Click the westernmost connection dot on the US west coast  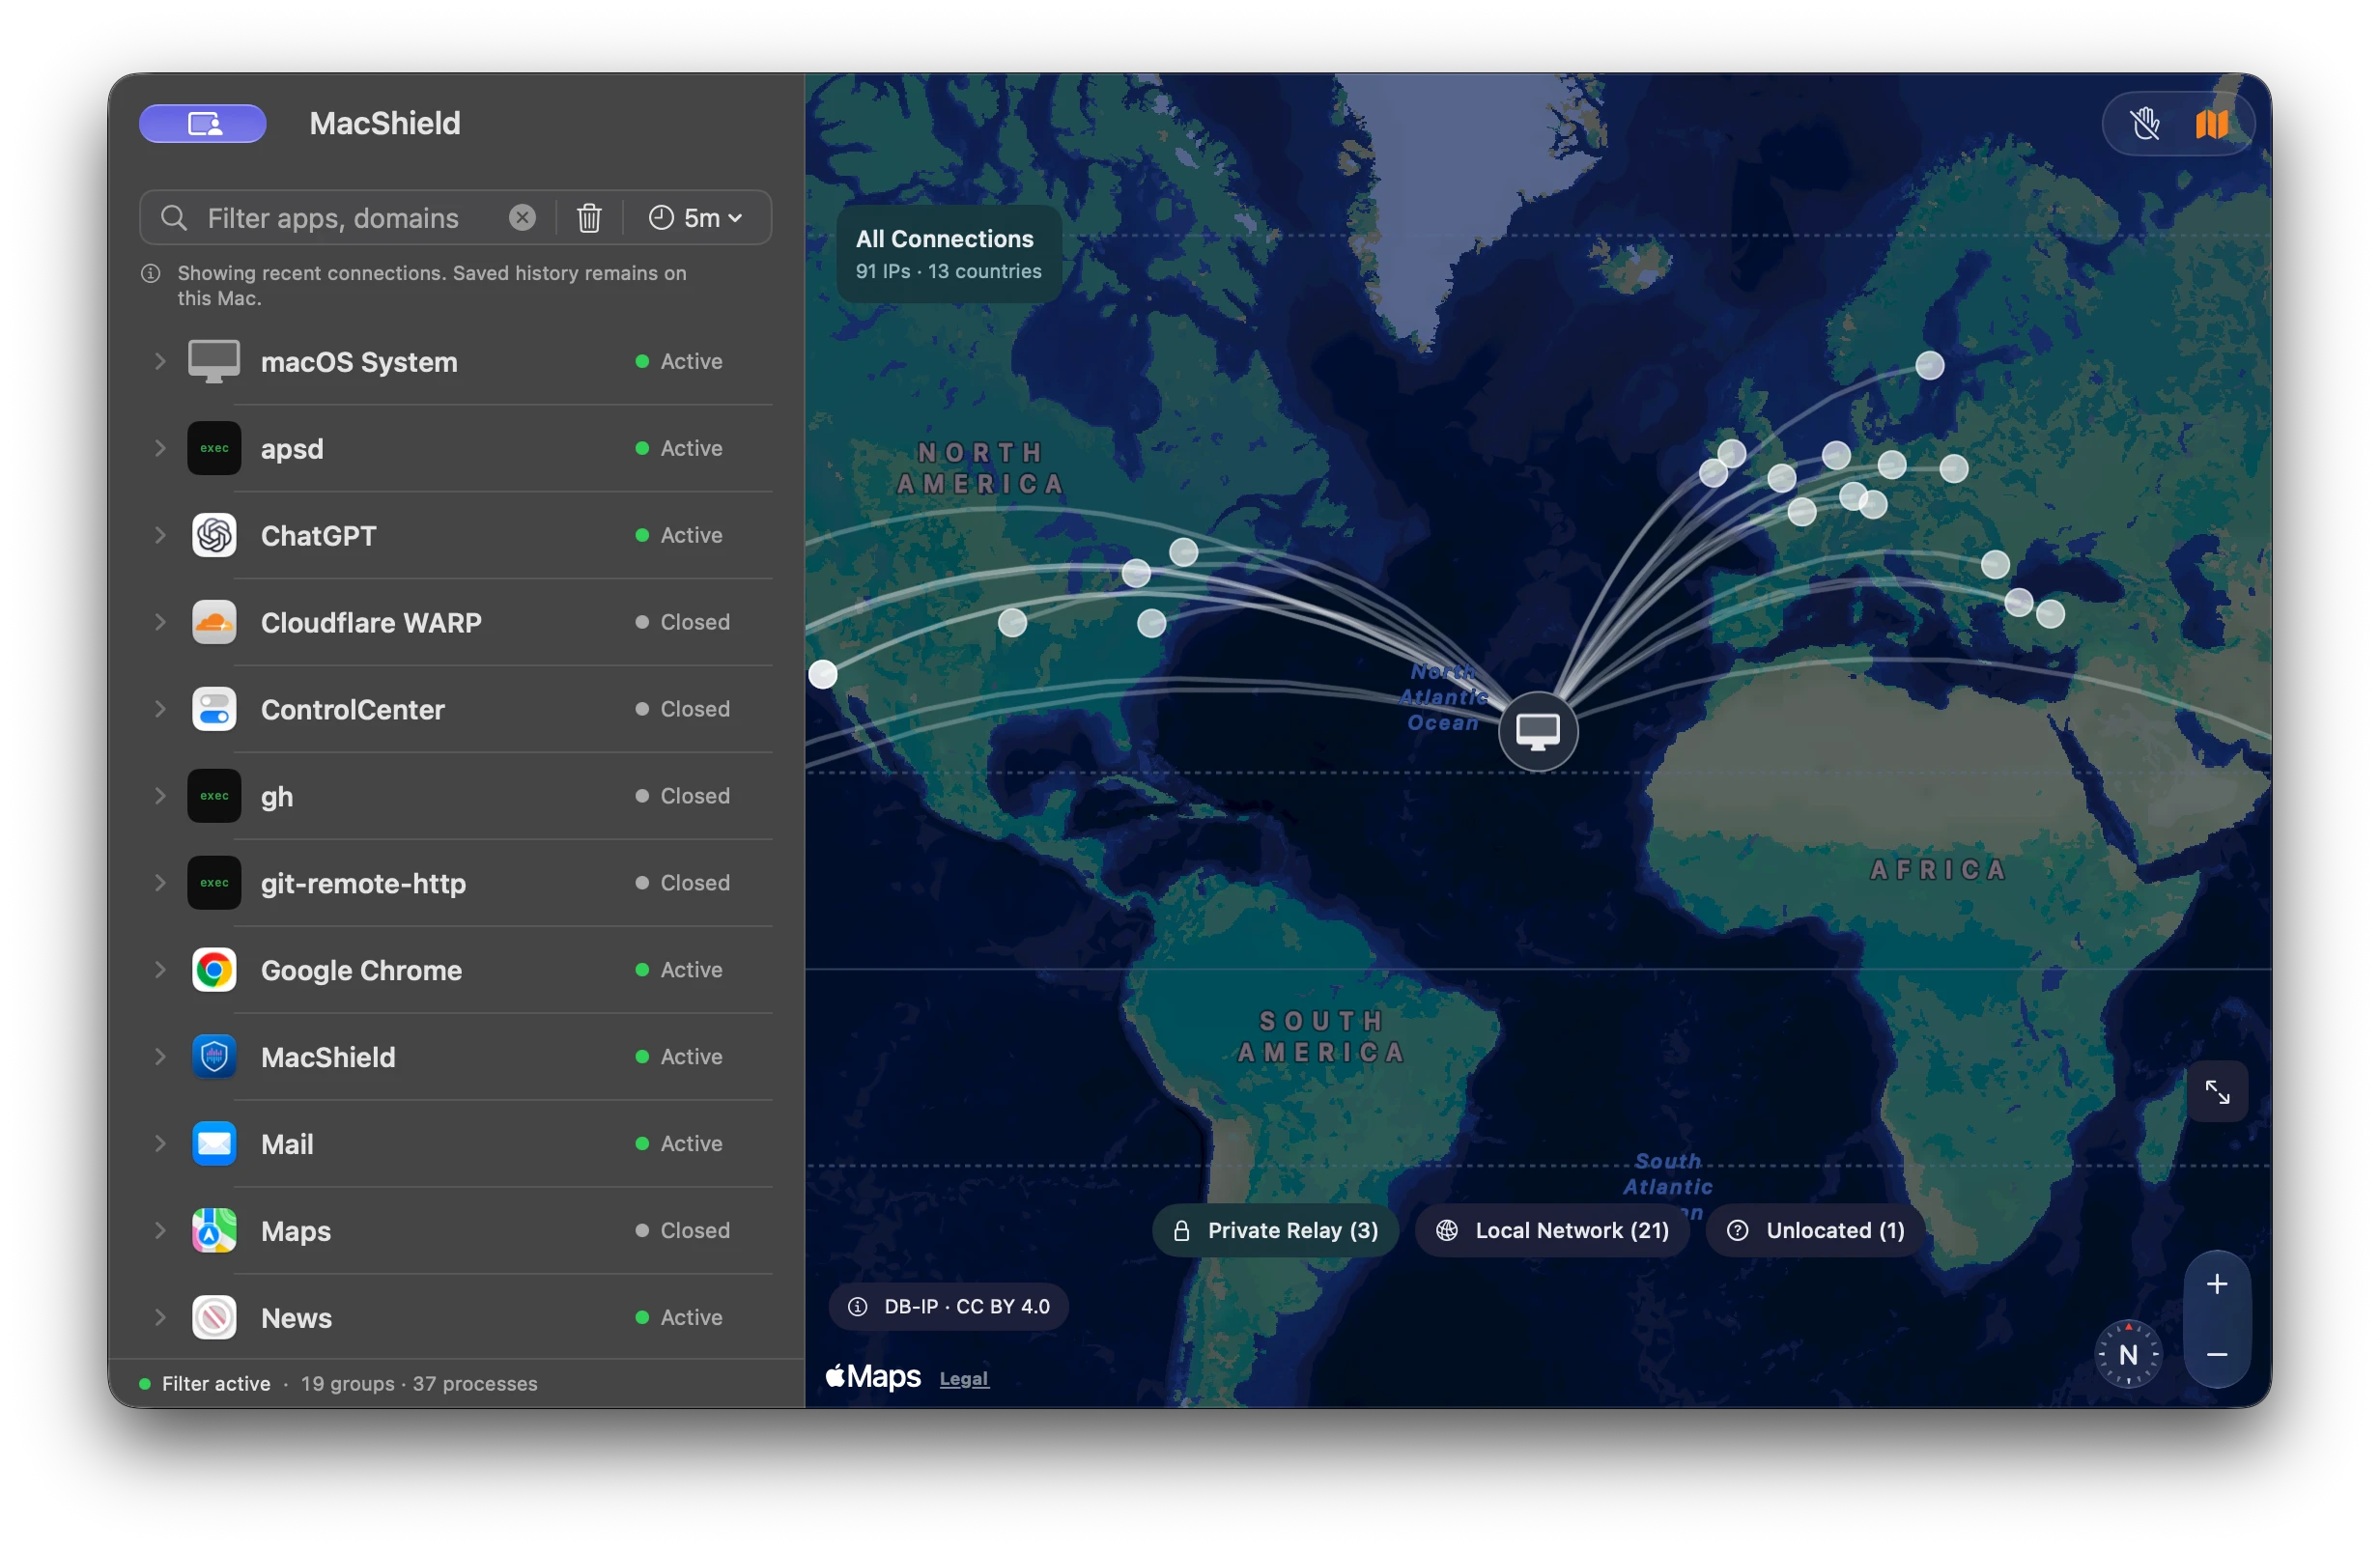coord(823,675)
